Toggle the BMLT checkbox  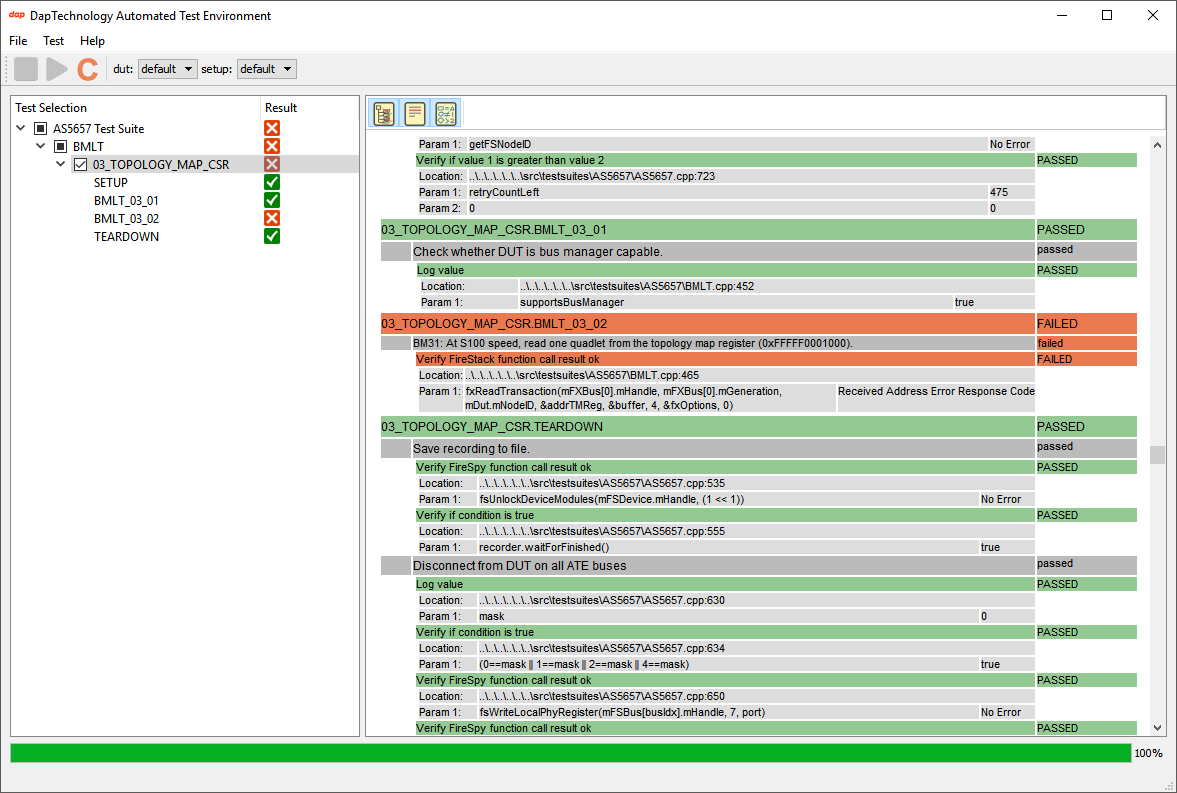pyautogui.click(x=61, y=146)
